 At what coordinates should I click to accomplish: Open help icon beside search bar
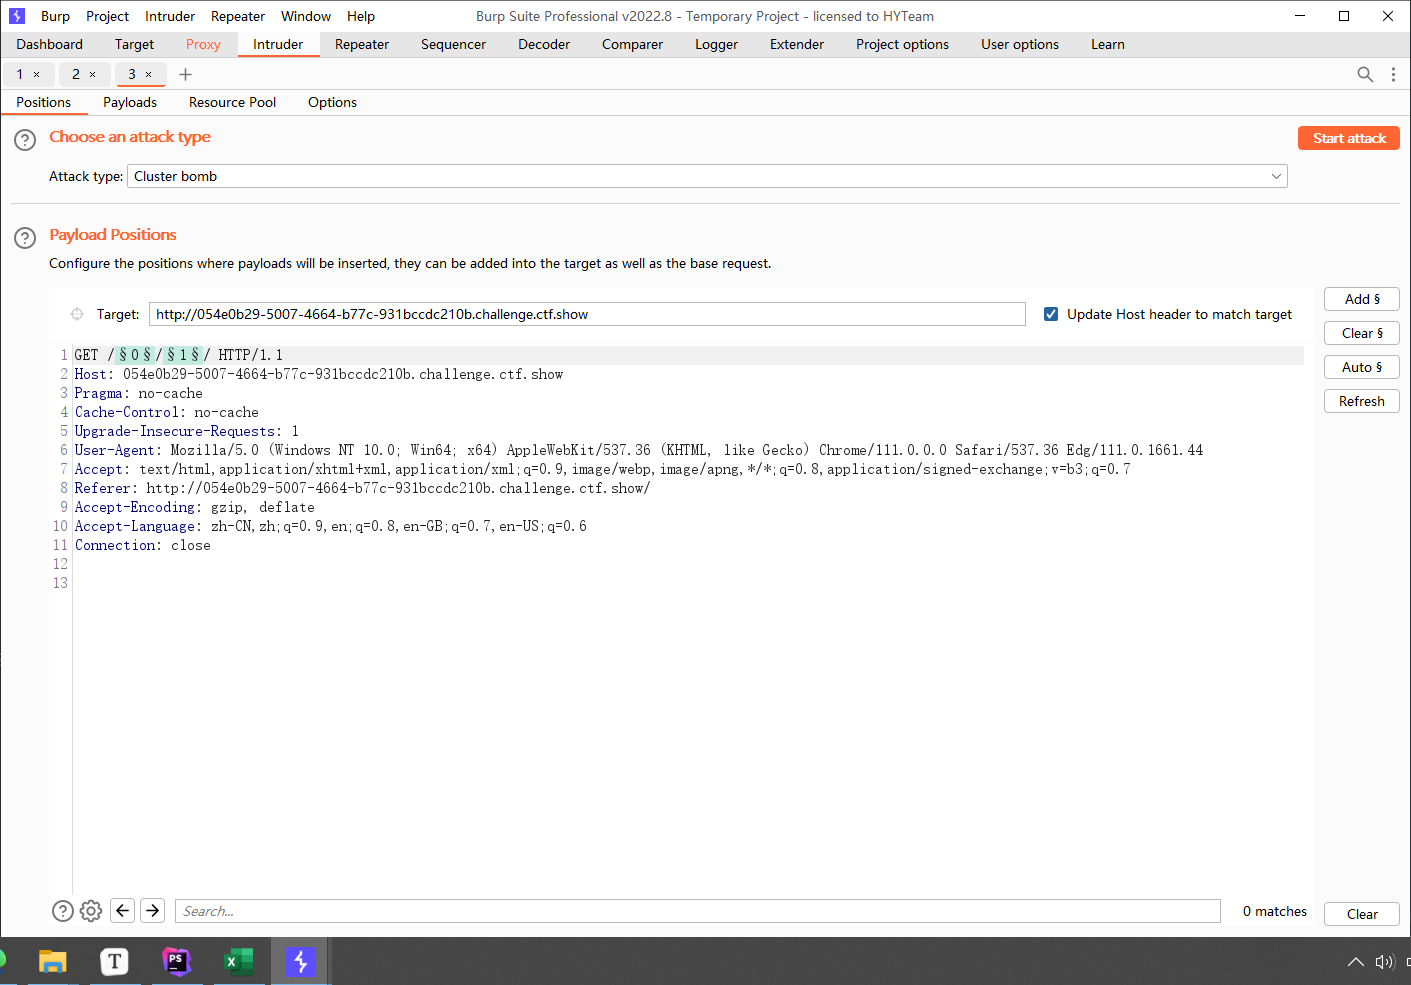(x=62, y=911)
